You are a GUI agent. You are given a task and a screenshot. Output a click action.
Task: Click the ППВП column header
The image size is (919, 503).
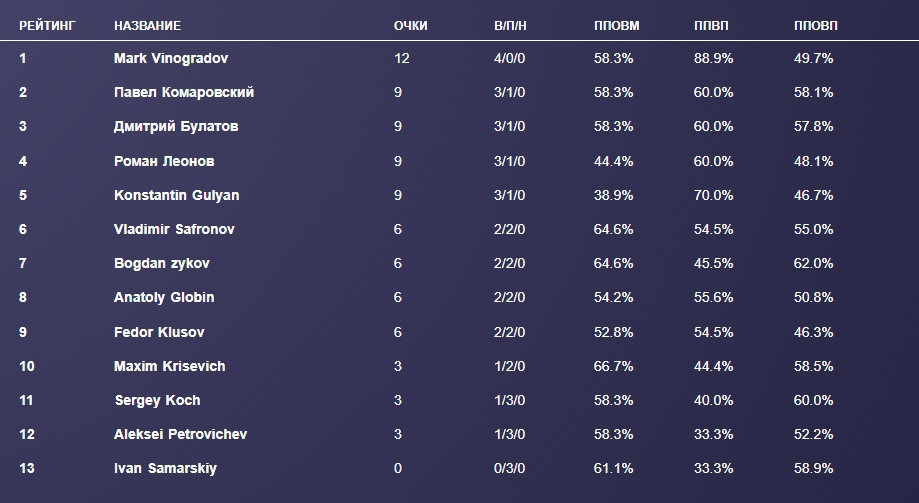pos(712,25)
